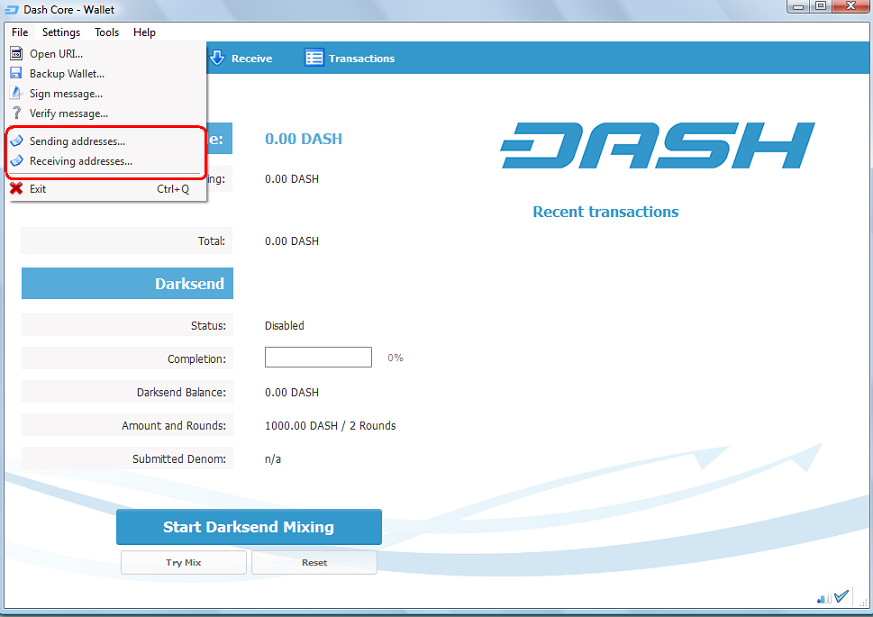Click the Darksend completion progress bar
Screen dimensions: 873x617
tap(318, 358)
